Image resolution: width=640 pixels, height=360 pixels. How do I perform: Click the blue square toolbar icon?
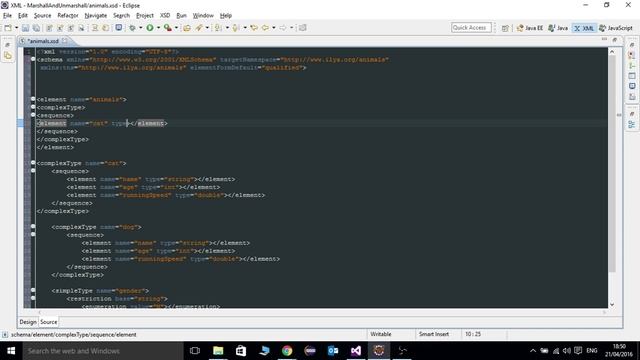119,27
